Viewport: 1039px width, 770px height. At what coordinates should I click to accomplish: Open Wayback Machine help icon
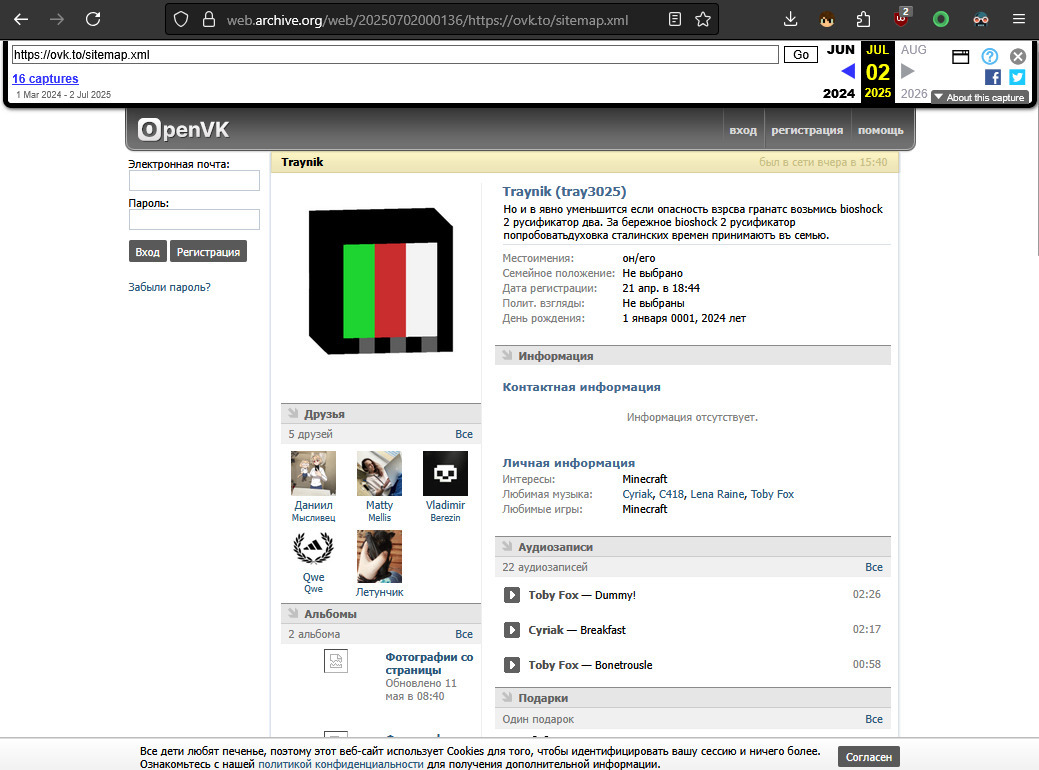point(989,56)
